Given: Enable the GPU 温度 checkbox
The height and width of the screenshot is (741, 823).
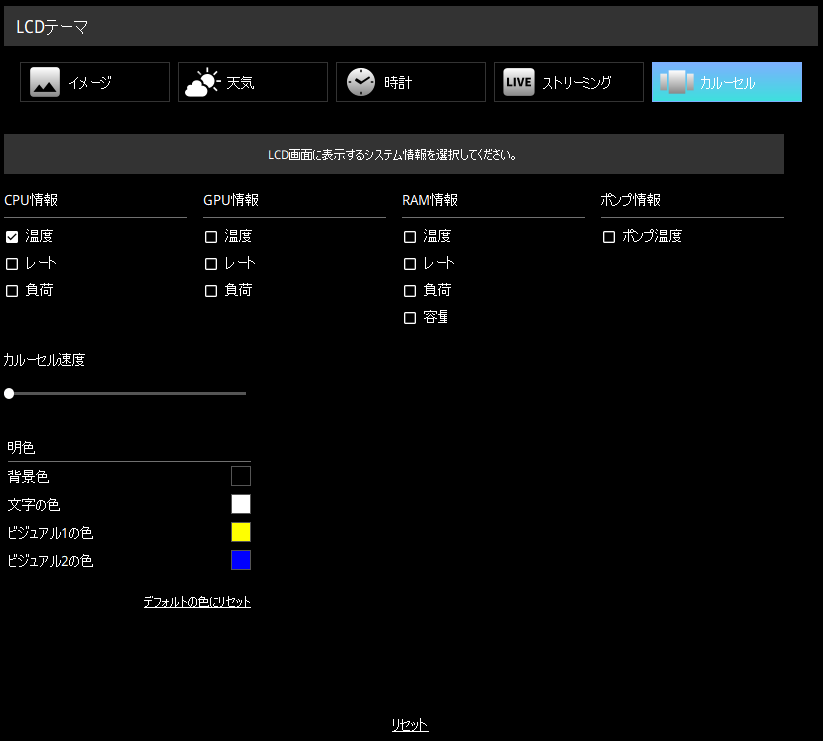Looking at the screenshot, I should coord(211,237).
